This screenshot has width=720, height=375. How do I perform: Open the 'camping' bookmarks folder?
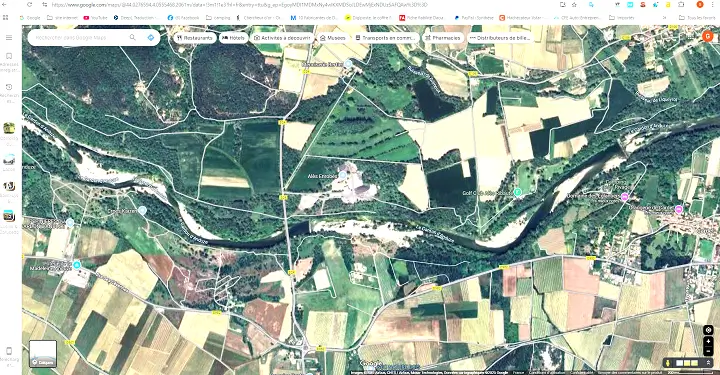[218, 17]
